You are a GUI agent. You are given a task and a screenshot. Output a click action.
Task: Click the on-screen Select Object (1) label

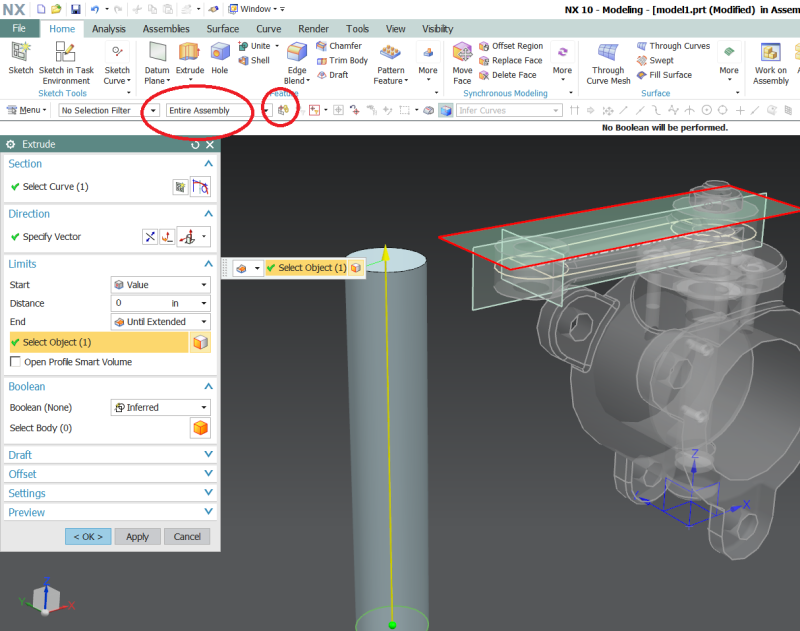point(312,268)
